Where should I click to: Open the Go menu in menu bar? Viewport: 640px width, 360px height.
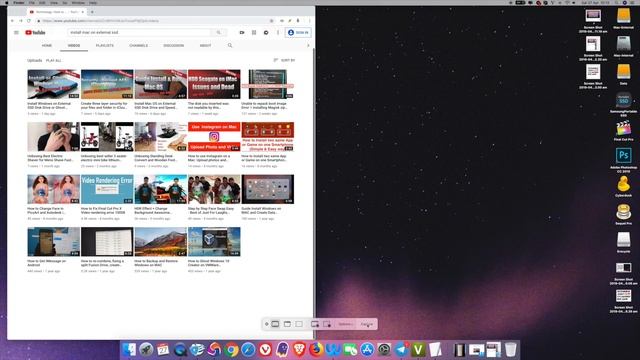click(65, 2)
